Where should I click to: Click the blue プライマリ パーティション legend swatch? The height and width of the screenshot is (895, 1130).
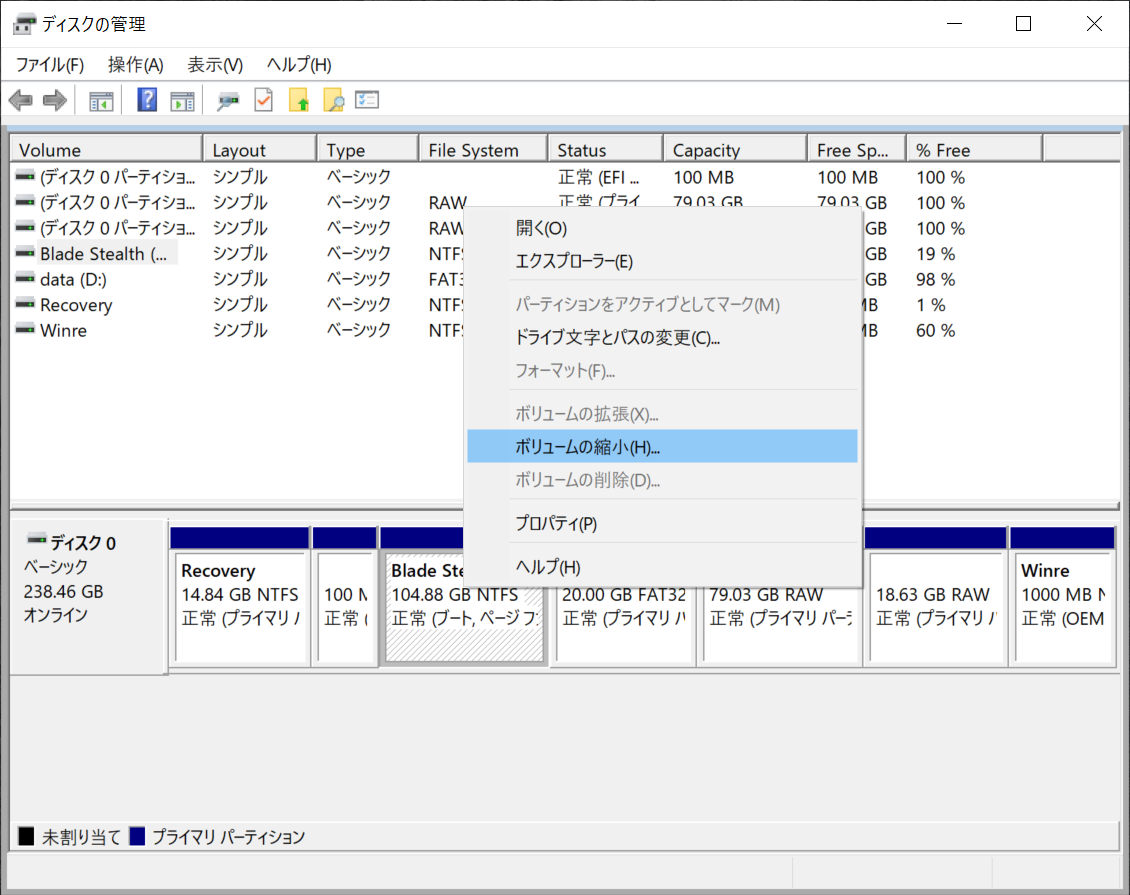click(137, 836)
